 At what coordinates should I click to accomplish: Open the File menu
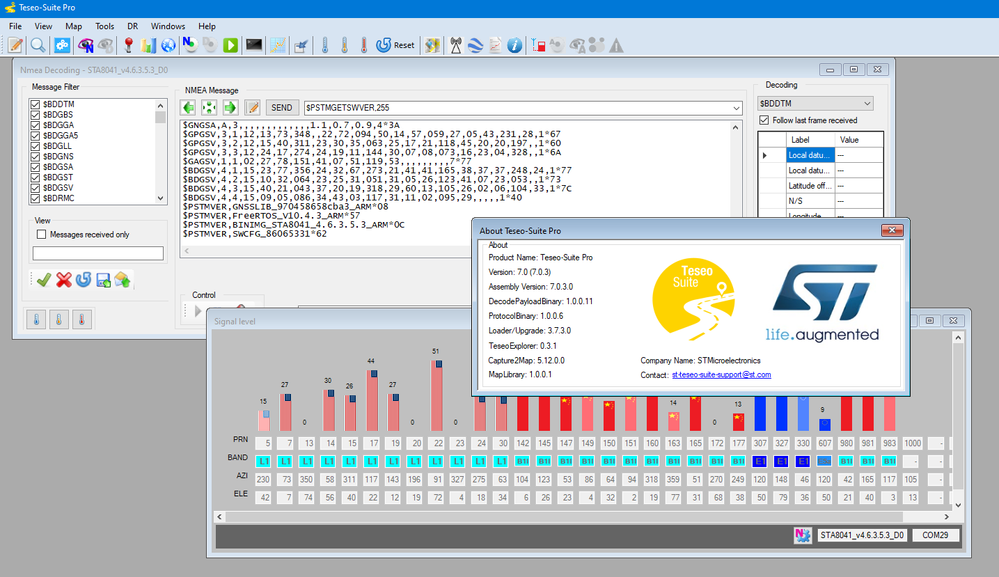(15, 26)
